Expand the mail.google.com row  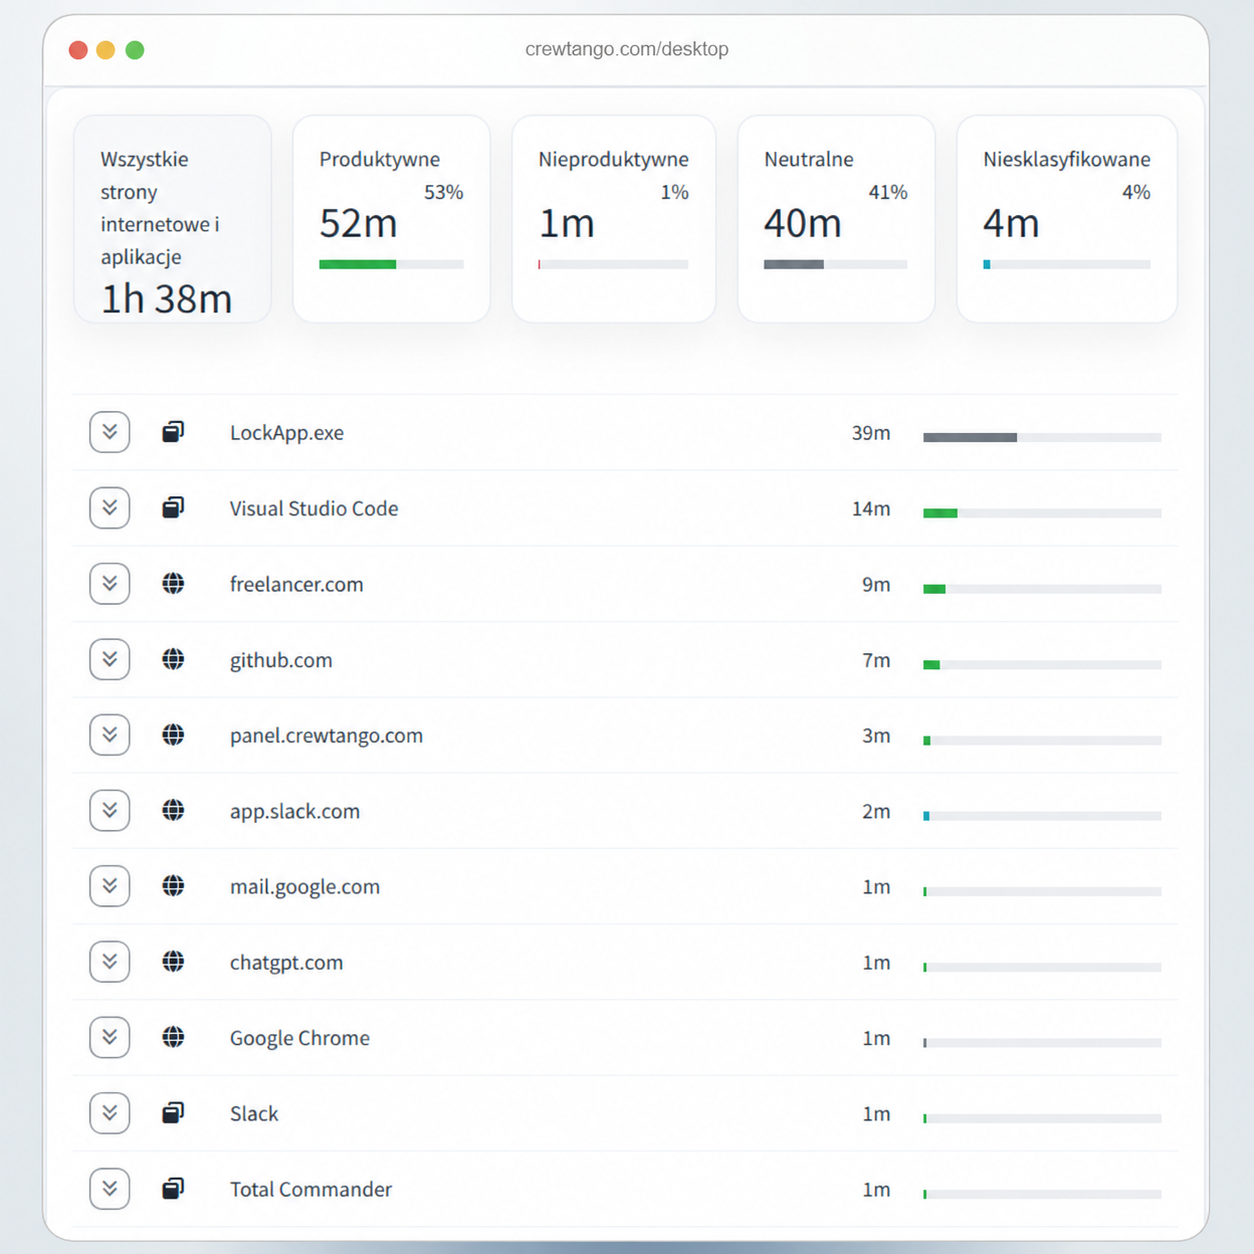tap(110, 886)
